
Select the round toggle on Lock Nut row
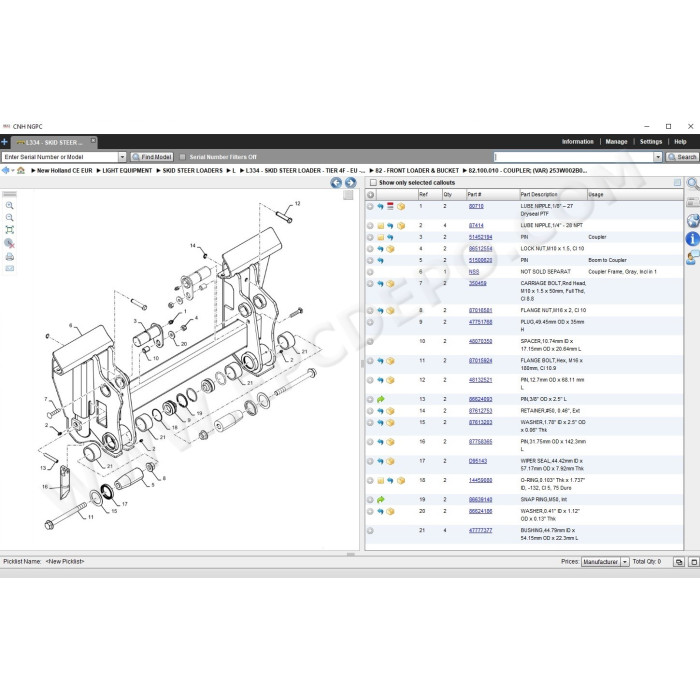coord(370,249)
